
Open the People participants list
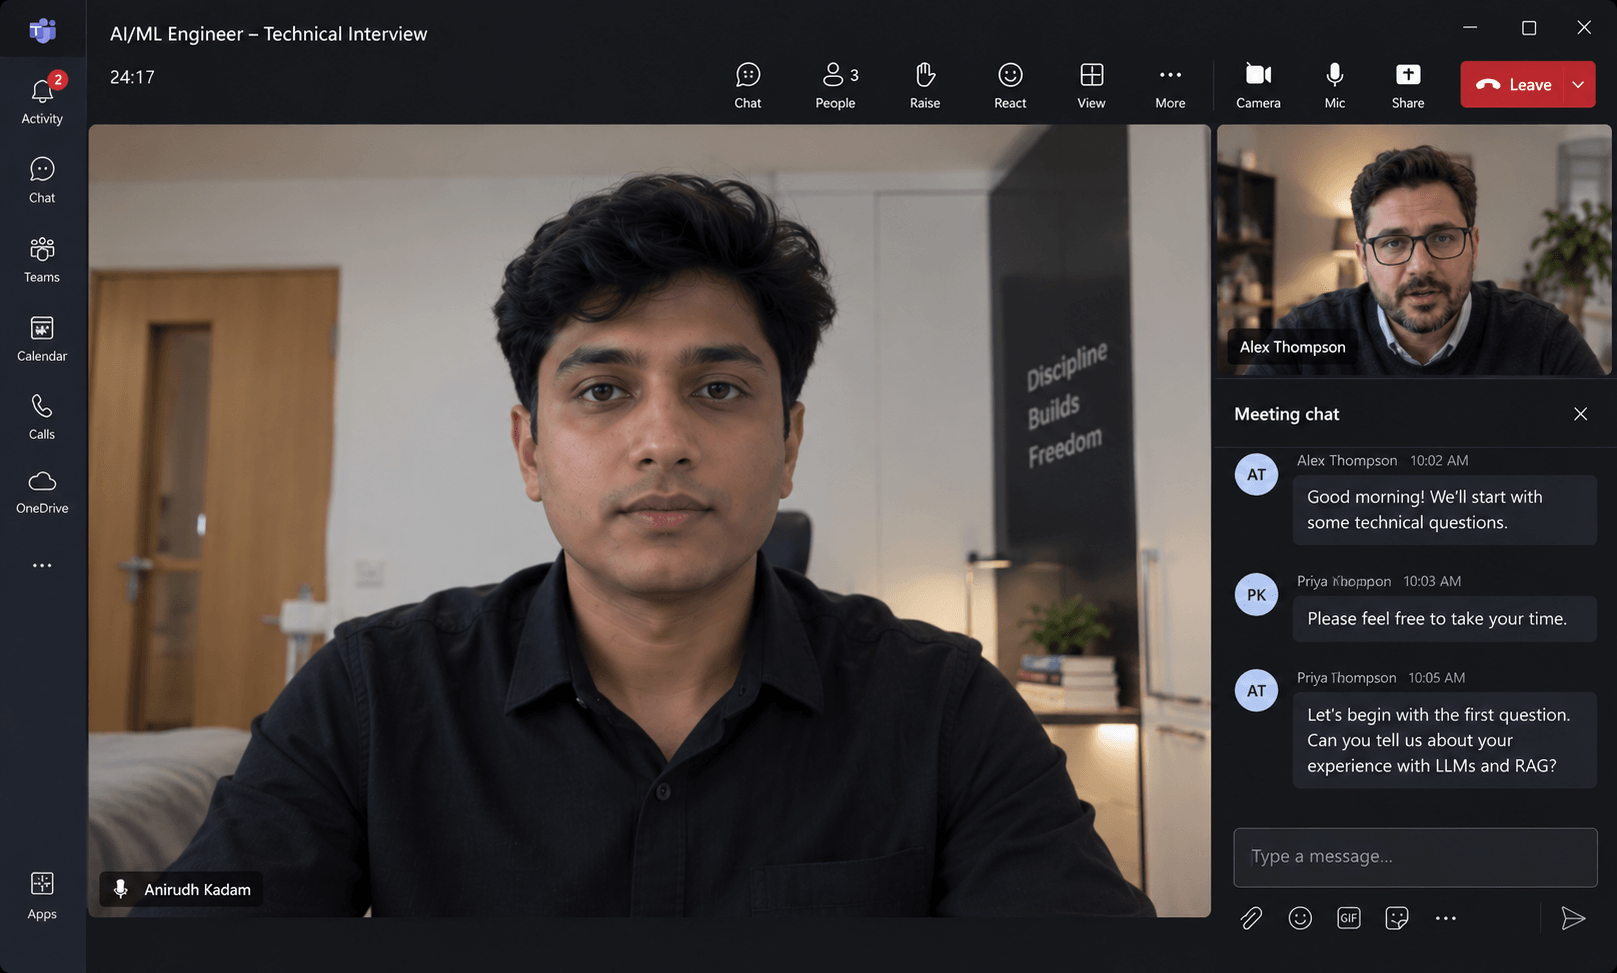[x=836, y=85]
